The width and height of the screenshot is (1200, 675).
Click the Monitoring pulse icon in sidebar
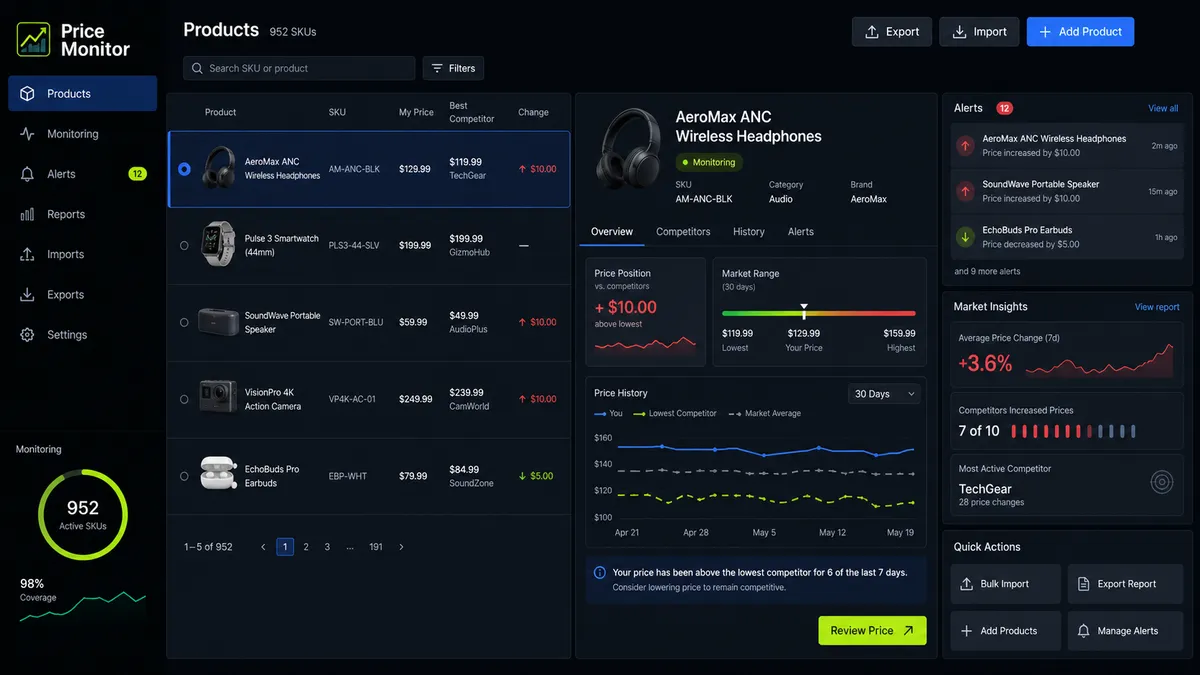[27, 134]
